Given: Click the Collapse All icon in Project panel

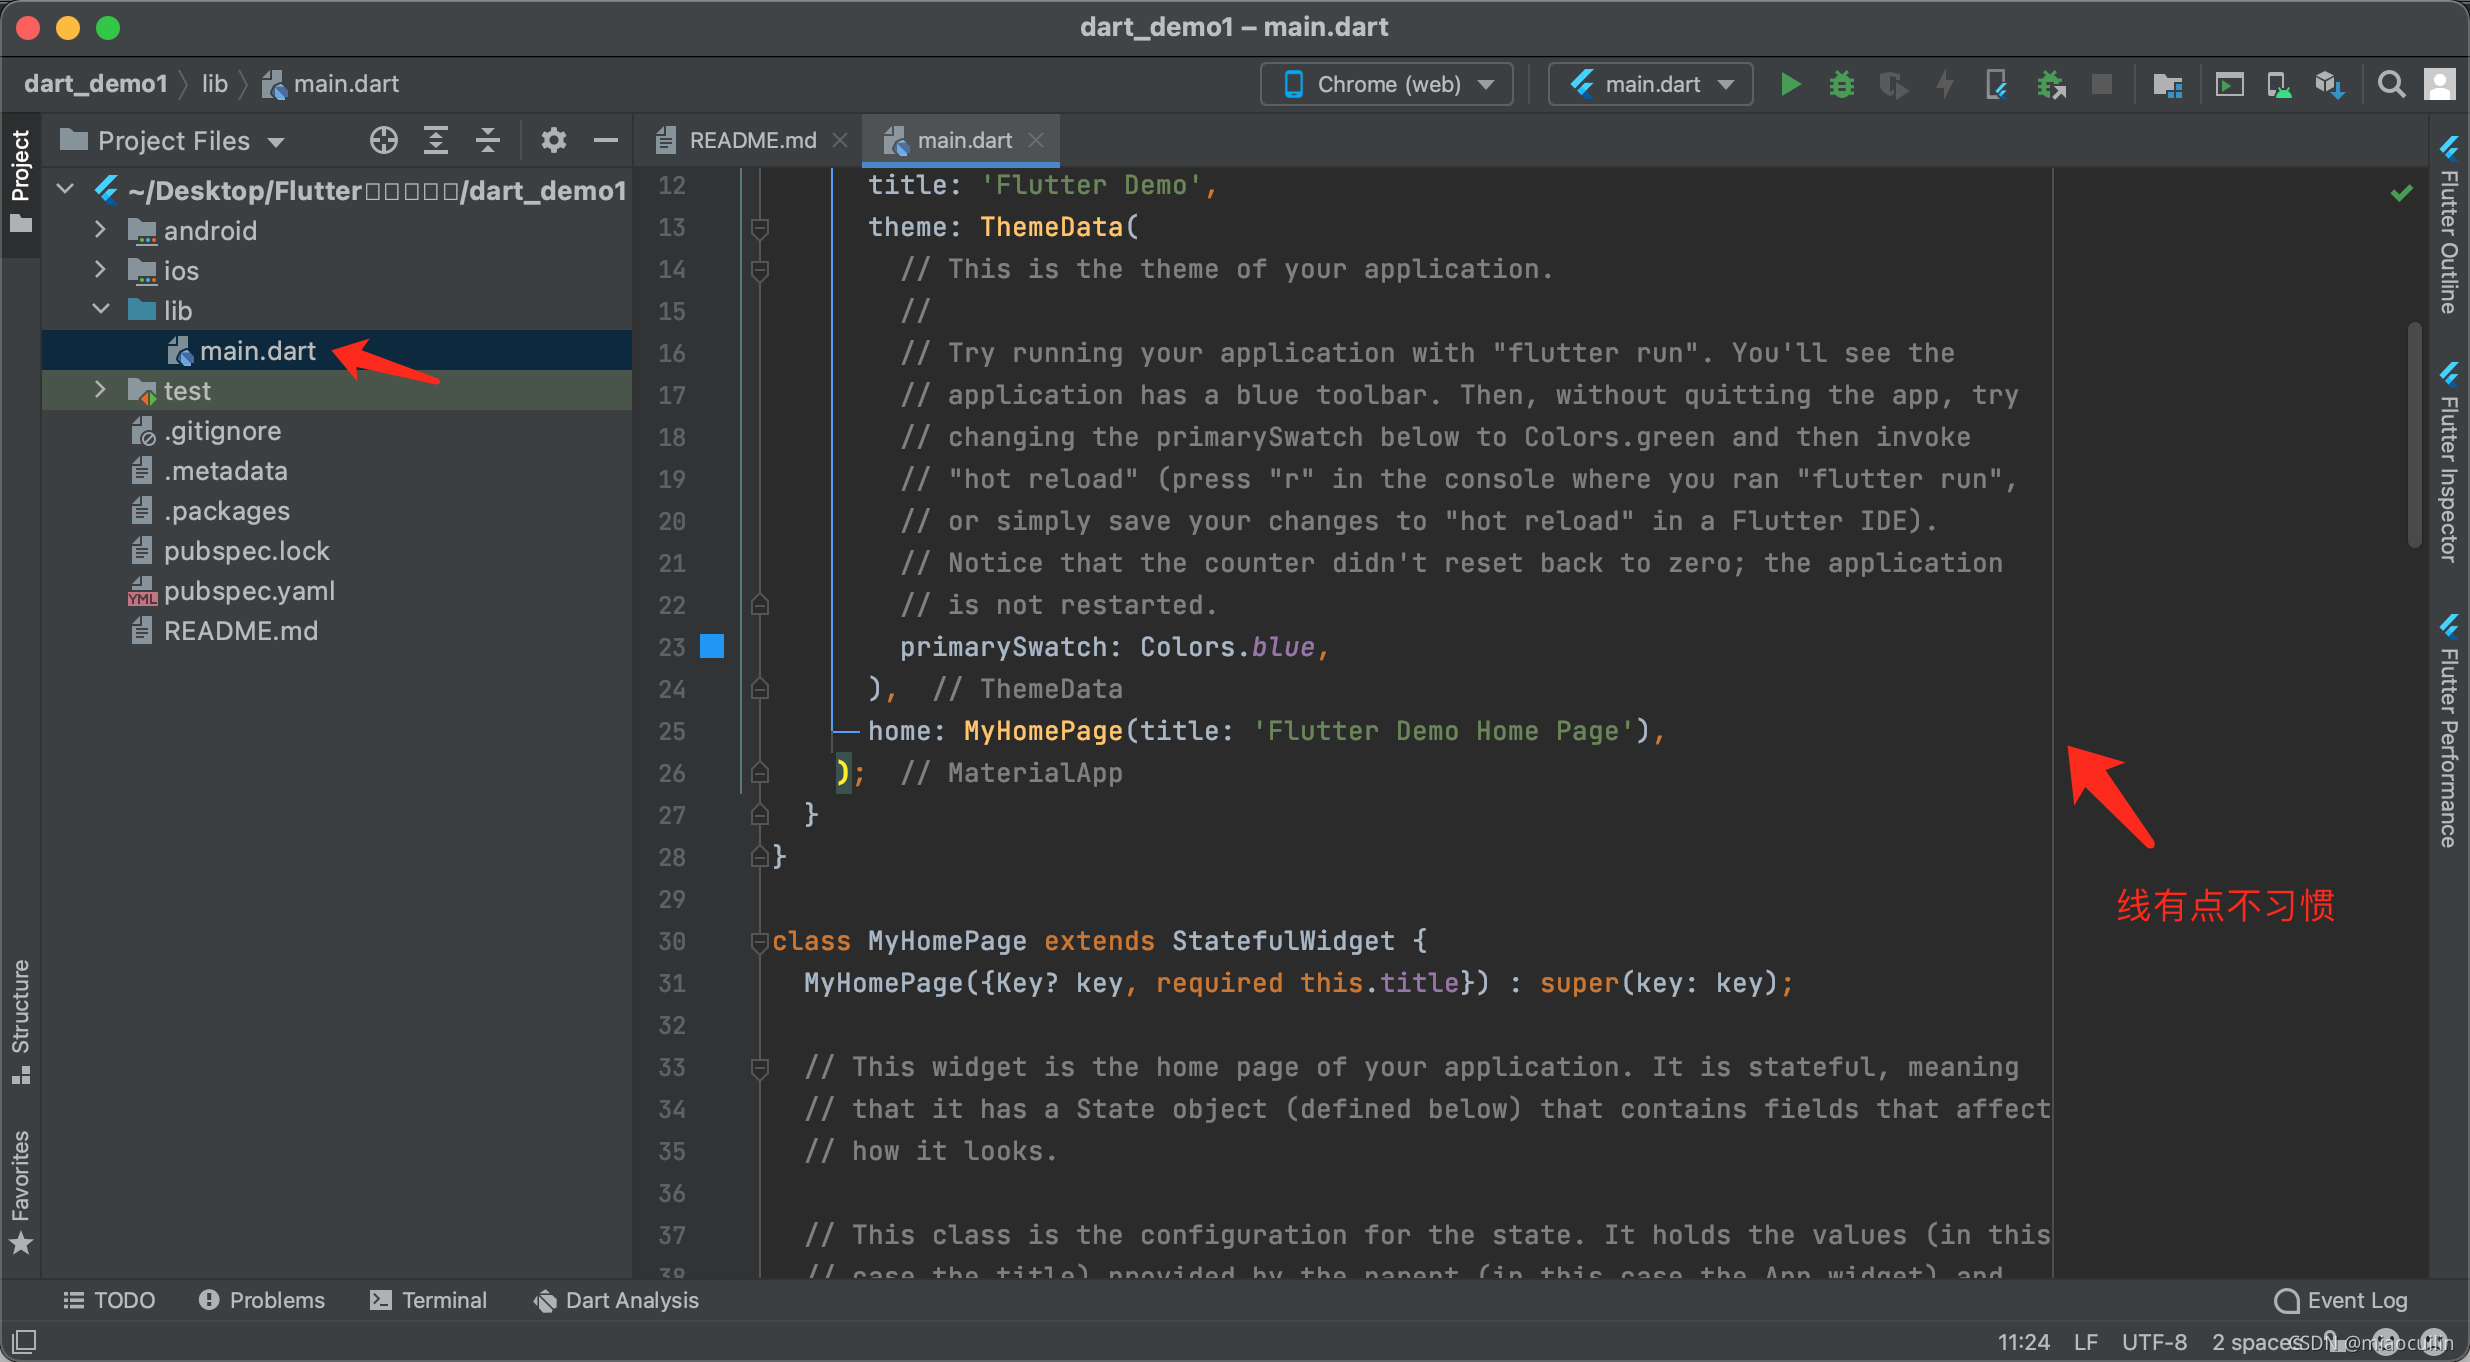Looking at the screenshot, I should 488,141.
